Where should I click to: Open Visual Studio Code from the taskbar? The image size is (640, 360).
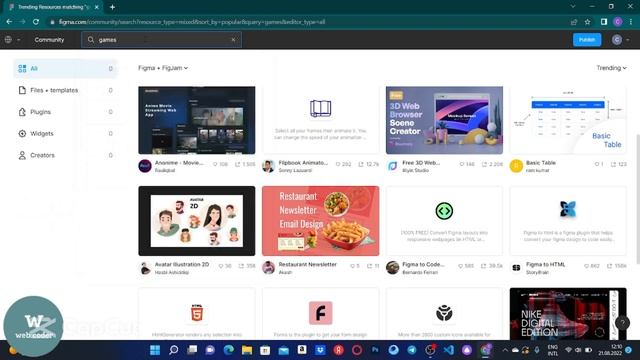pos(448,350)
